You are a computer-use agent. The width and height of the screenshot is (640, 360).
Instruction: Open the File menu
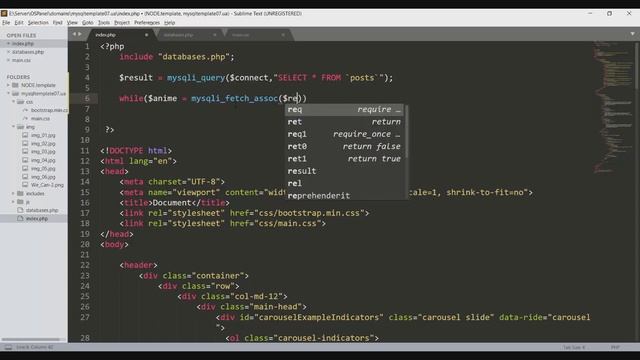point(6,23)
